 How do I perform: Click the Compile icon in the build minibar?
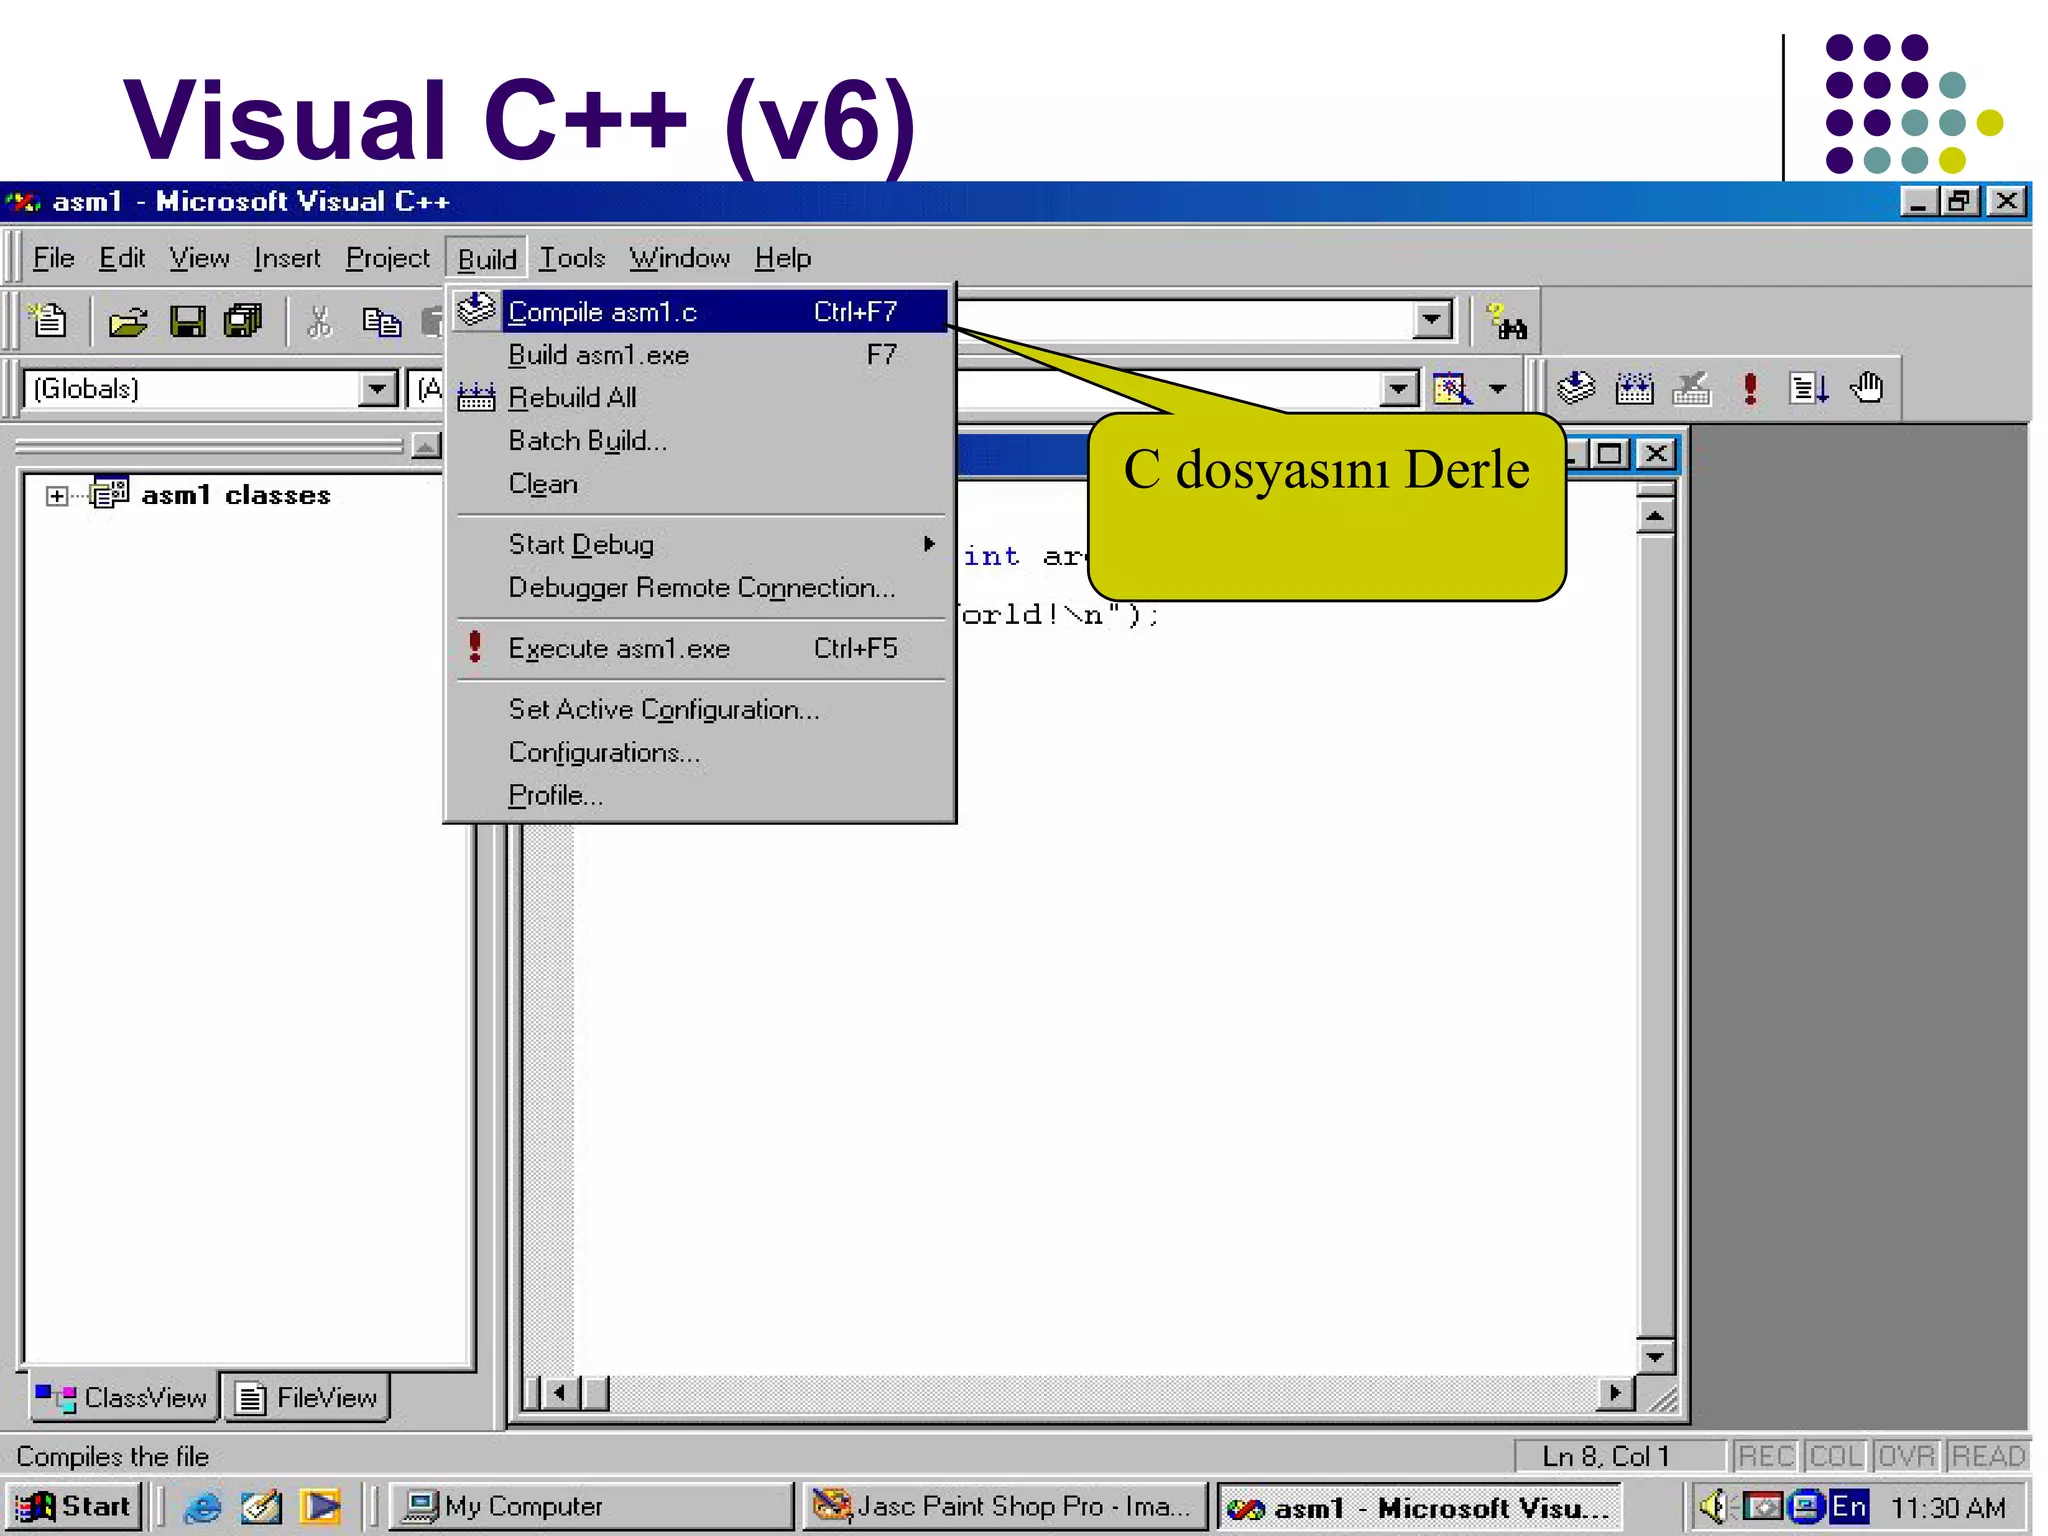[x=1577, y=387]
